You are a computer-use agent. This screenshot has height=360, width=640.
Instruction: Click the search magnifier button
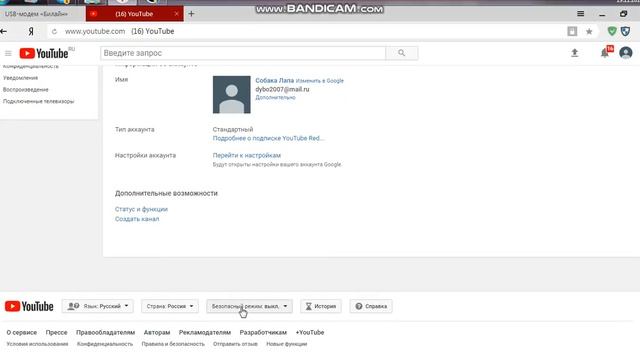click(x=402, y=53)
